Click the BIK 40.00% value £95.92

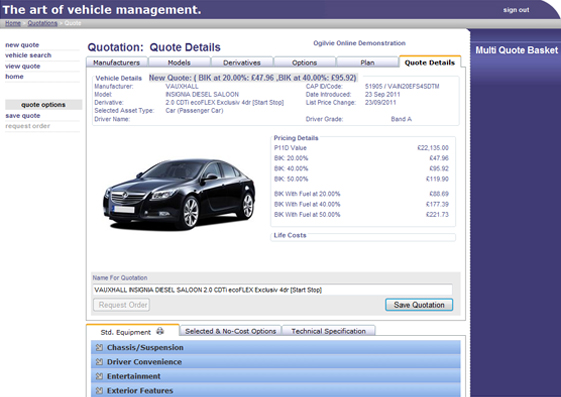tap(439, 168)
